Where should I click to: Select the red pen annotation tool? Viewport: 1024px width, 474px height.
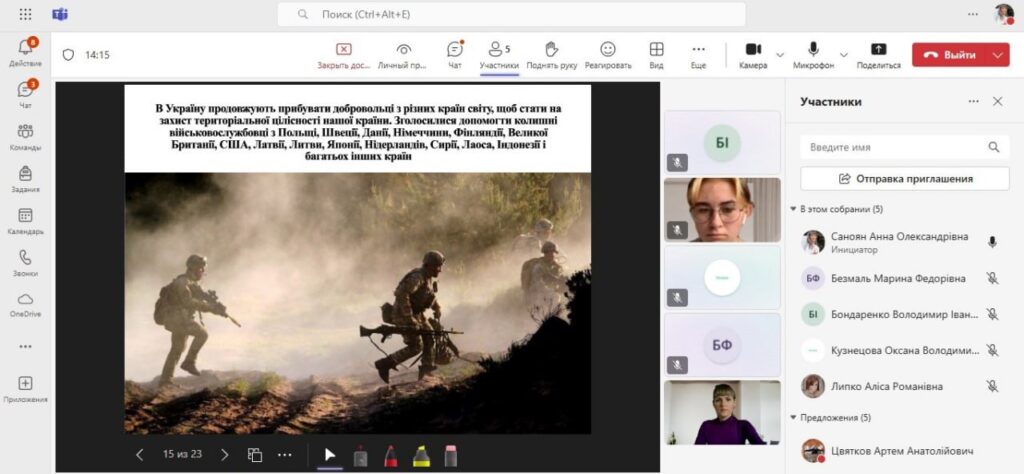pos(390,455)
